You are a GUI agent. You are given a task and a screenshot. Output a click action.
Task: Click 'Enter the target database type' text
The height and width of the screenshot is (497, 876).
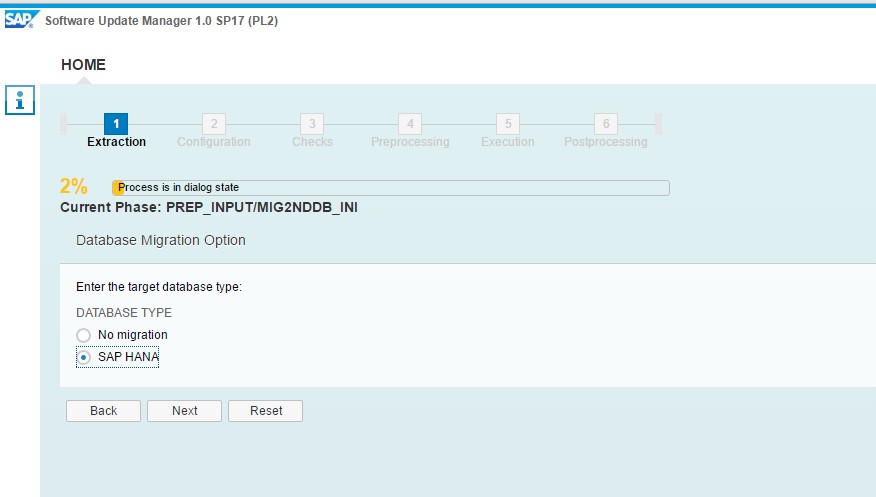[x=159, y=287]
